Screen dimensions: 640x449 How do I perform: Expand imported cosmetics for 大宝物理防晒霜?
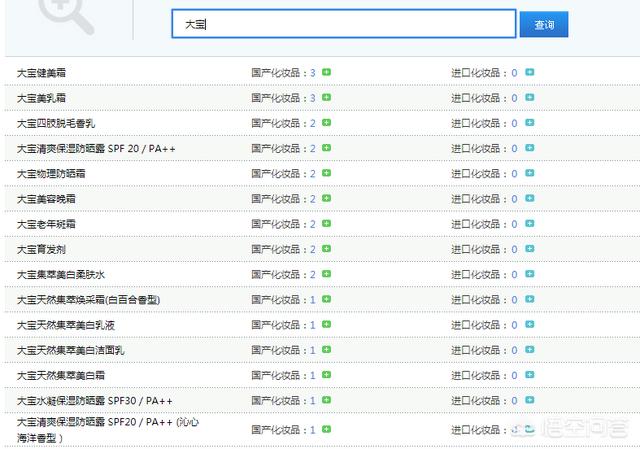tap(529, 173)
